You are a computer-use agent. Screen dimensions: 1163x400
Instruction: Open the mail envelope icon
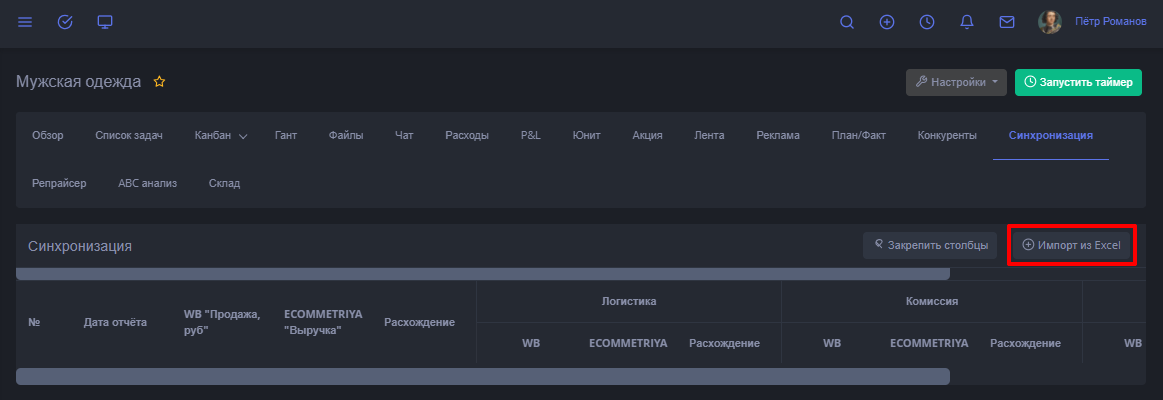click(1007, 22)
